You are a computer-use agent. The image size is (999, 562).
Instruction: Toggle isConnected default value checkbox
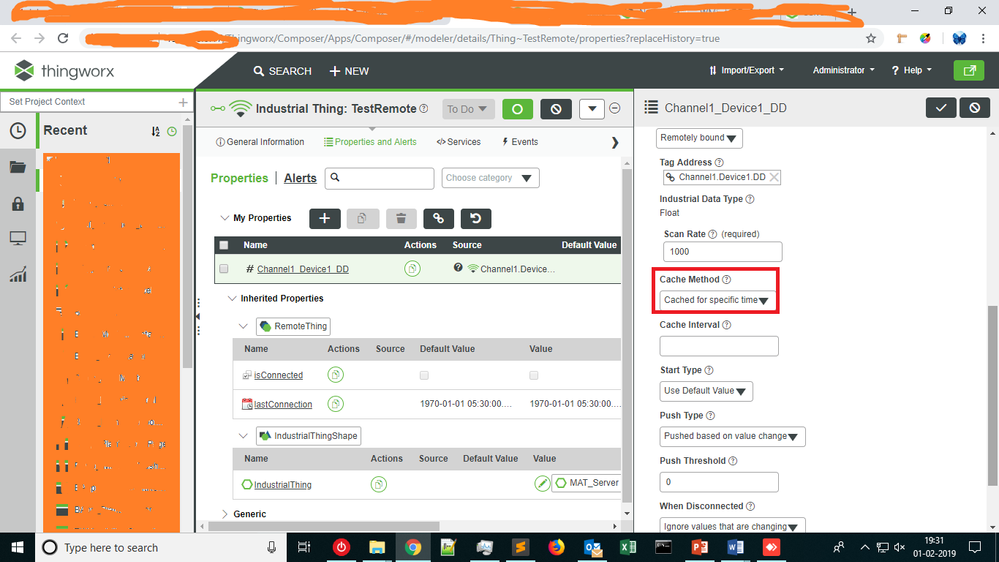424,375
